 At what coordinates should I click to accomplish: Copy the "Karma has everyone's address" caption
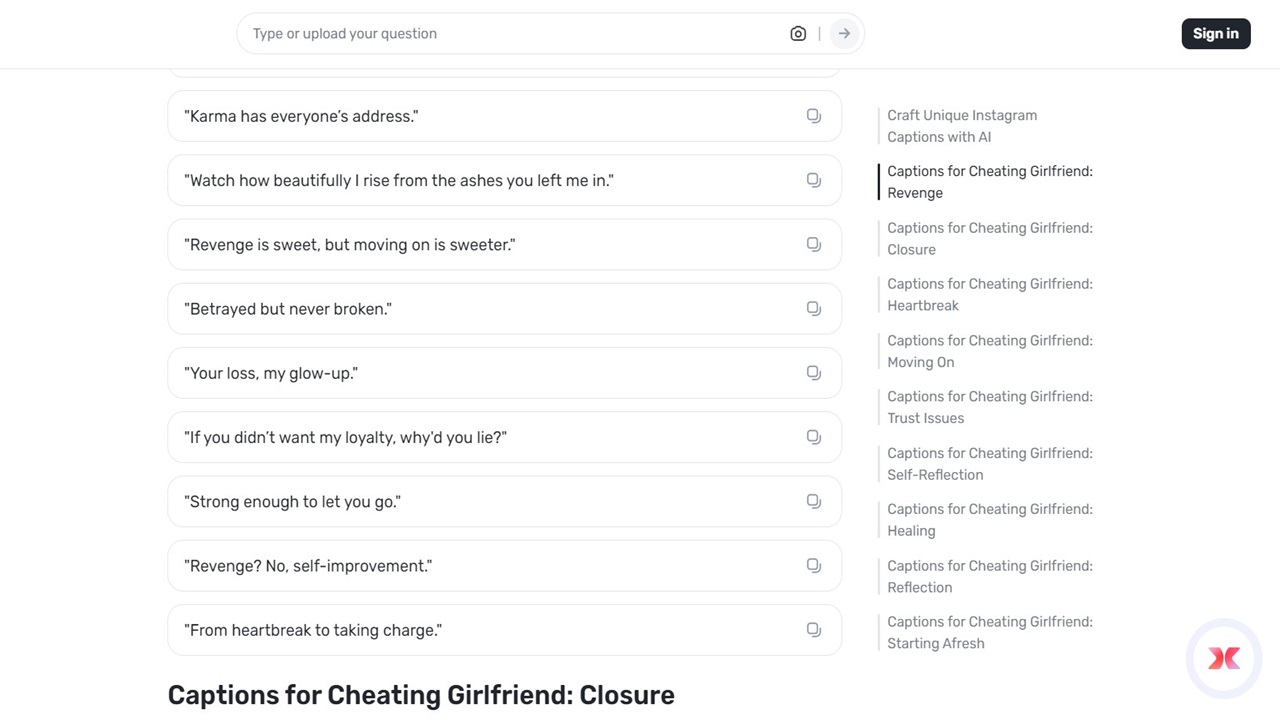814,116
